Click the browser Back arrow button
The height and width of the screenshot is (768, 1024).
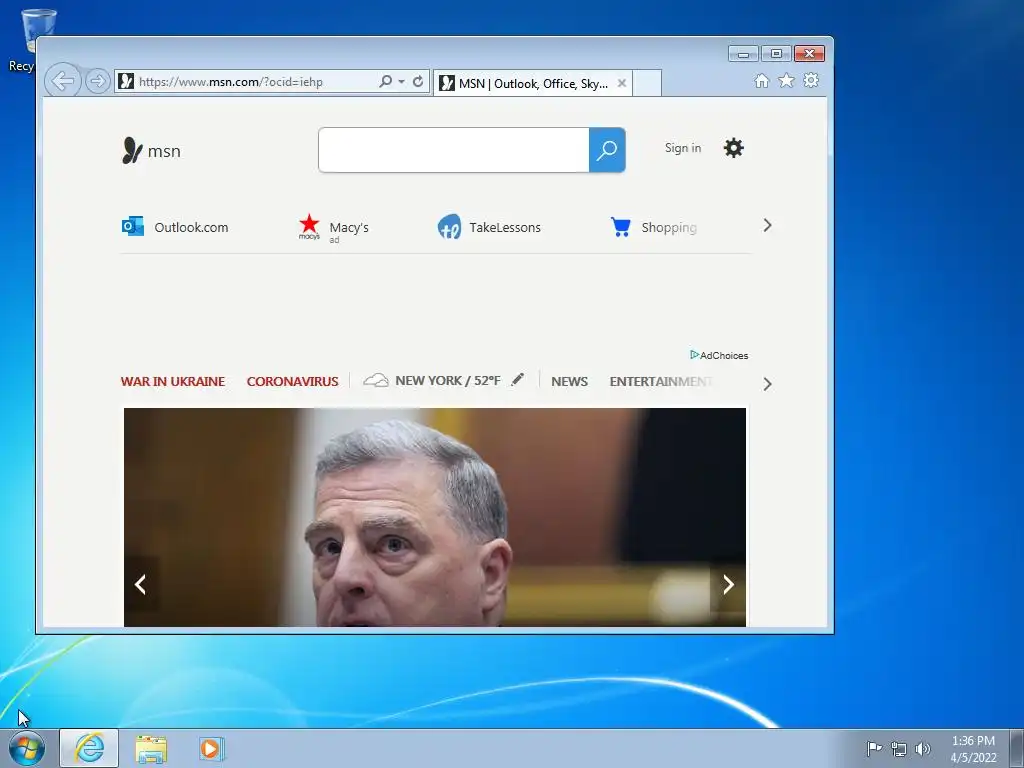point(63,81)
